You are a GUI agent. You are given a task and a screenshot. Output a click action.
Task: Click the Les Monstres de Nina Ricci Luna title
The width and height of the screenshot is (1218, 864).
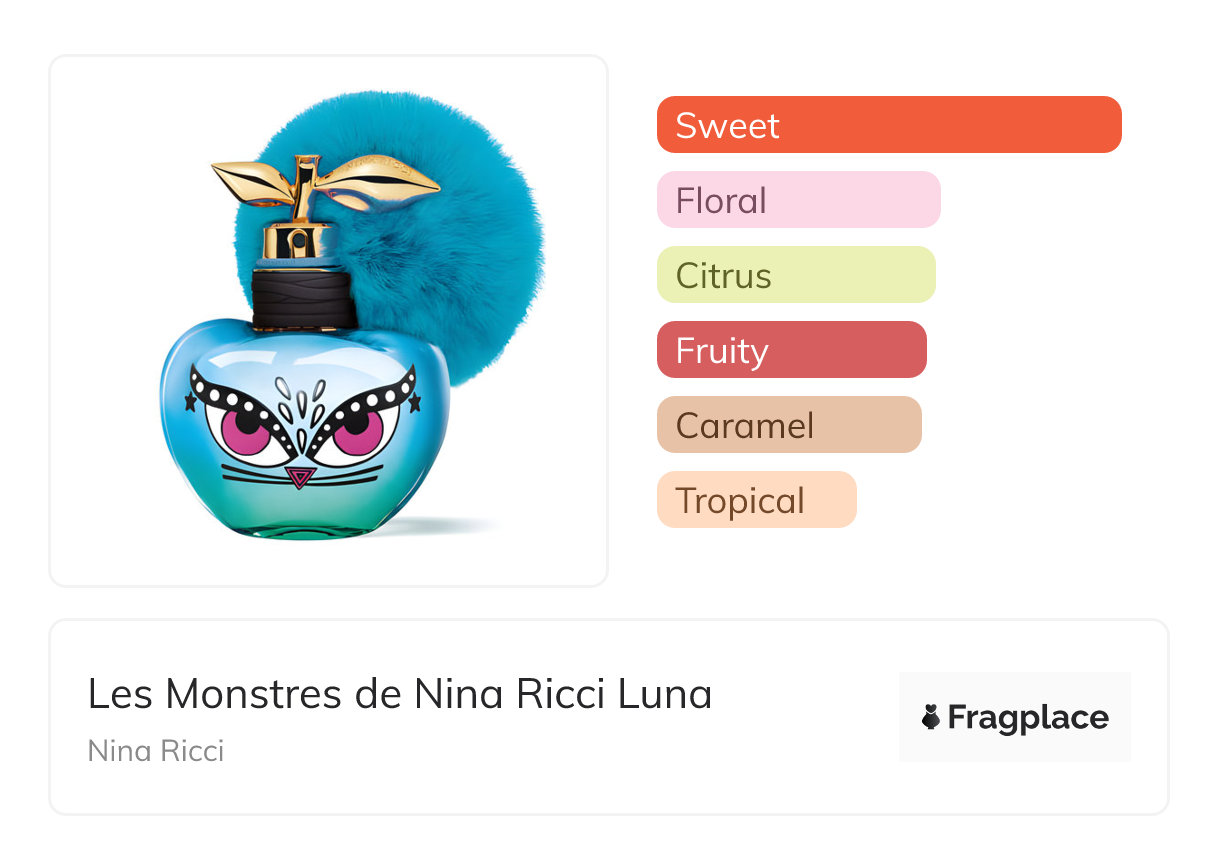point(400,693)
